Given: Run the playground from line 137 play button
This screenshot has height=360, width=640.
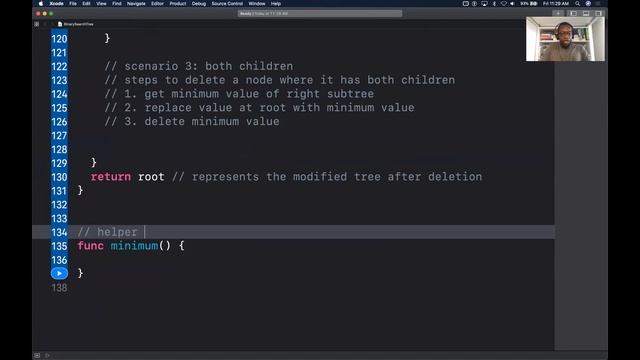Looking at the screenshot, I should tap(59, 273).
